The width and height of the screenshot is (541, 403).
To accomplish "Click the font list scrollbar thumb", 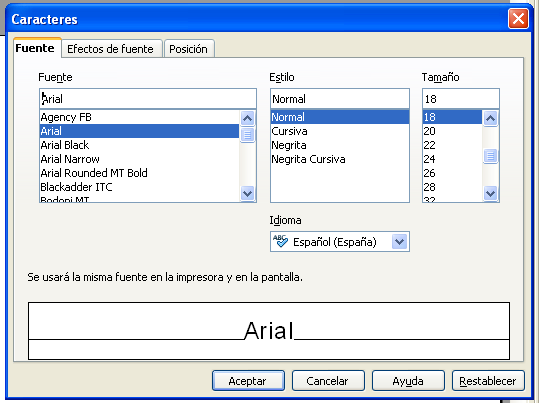I will (x=247, y=134).
